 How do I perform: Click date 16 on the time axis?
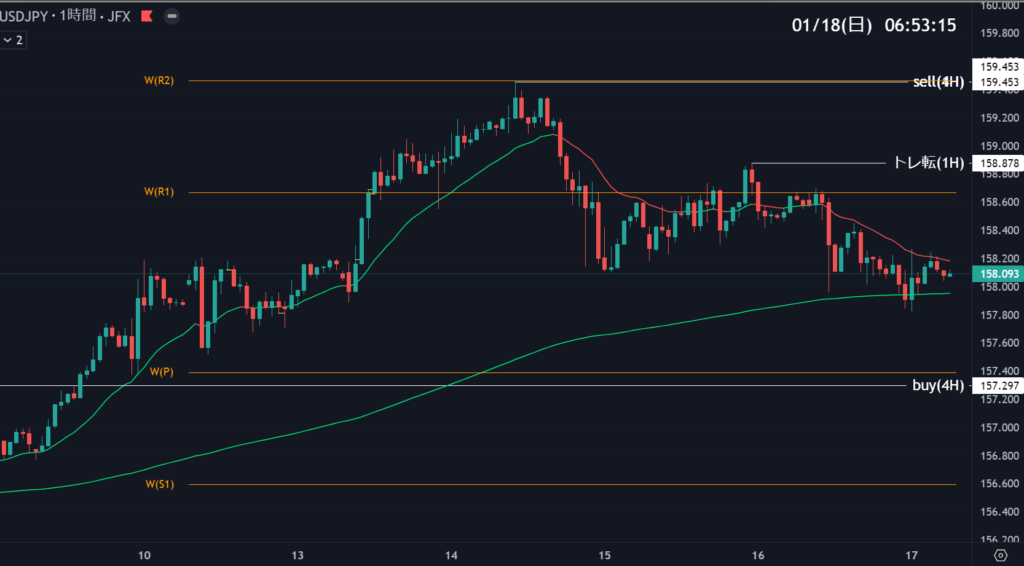(x=758, y=555)
